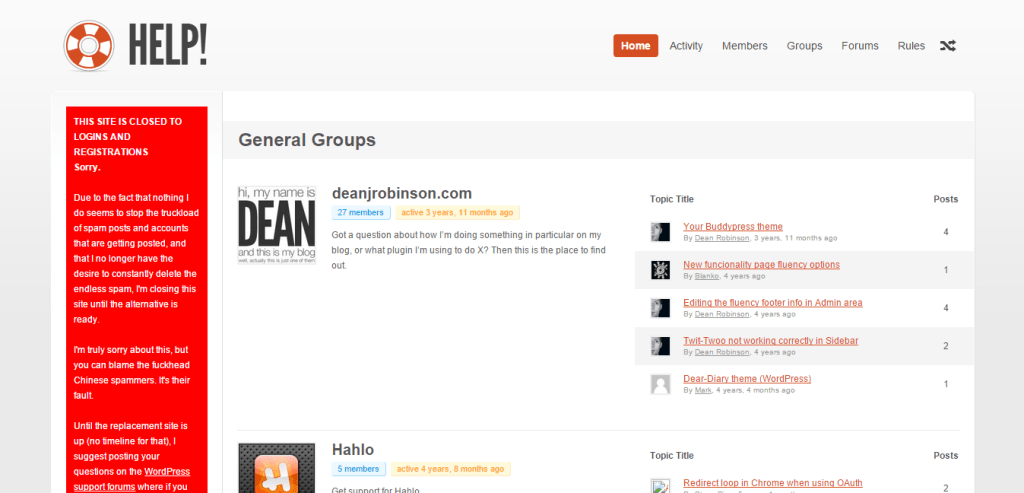Click Blanko's avatar beside New funcionality topic
This screenshot has width=1024, height=493.
click(660, 270)
